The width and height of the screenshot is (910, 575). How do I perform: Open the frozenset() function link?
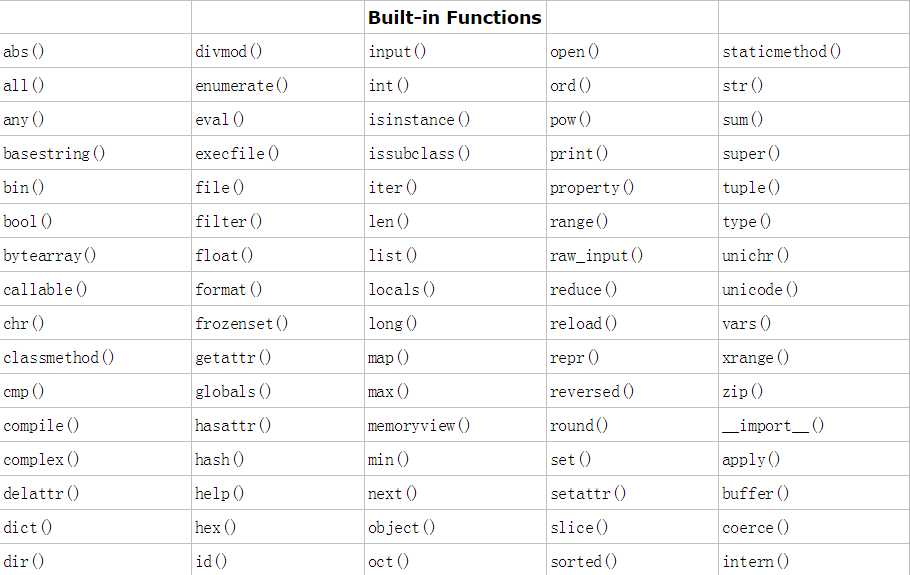[x=241, y=324]
